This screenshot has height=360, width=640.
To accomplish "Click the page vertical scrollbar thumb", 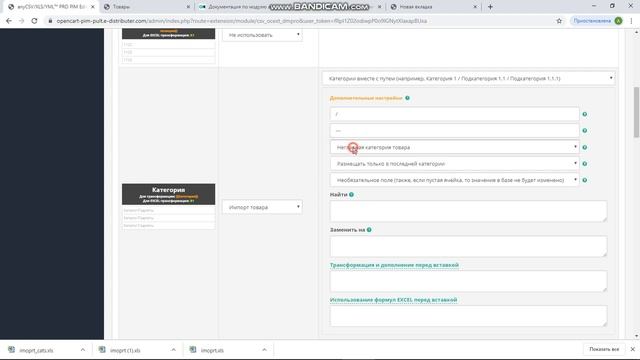I will 636,112.
